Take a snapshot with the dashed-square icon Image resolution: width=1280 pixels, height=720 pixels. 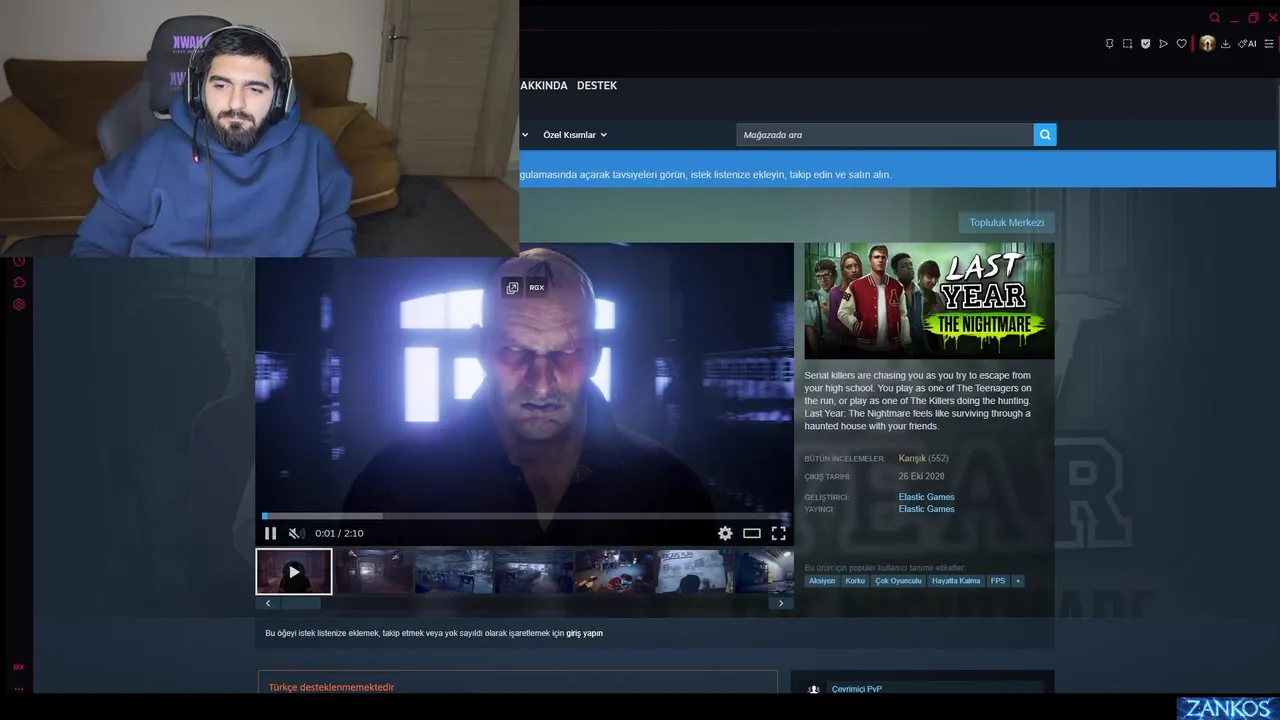click(1127, 44)
